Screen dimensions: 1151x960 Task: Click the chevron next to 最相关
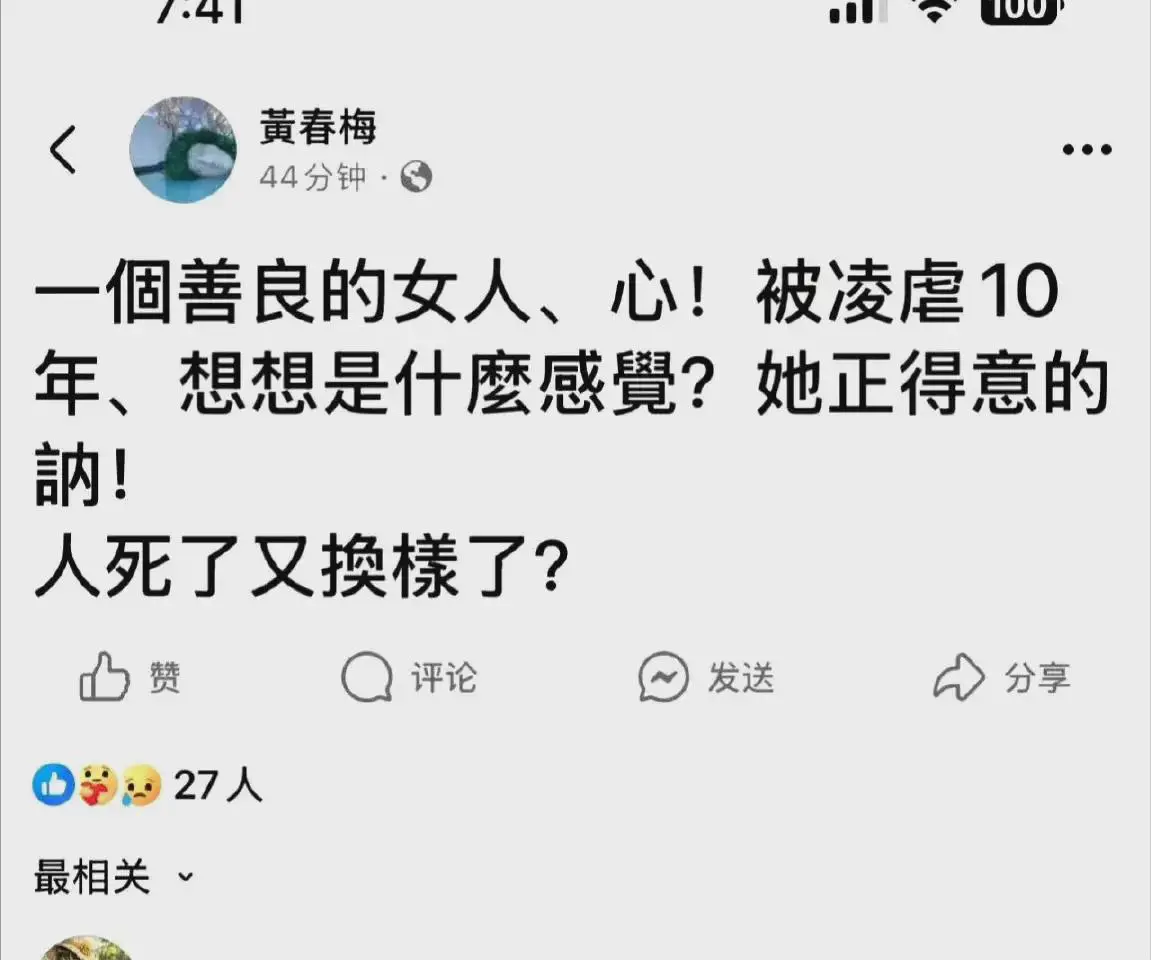click(186, 876)
